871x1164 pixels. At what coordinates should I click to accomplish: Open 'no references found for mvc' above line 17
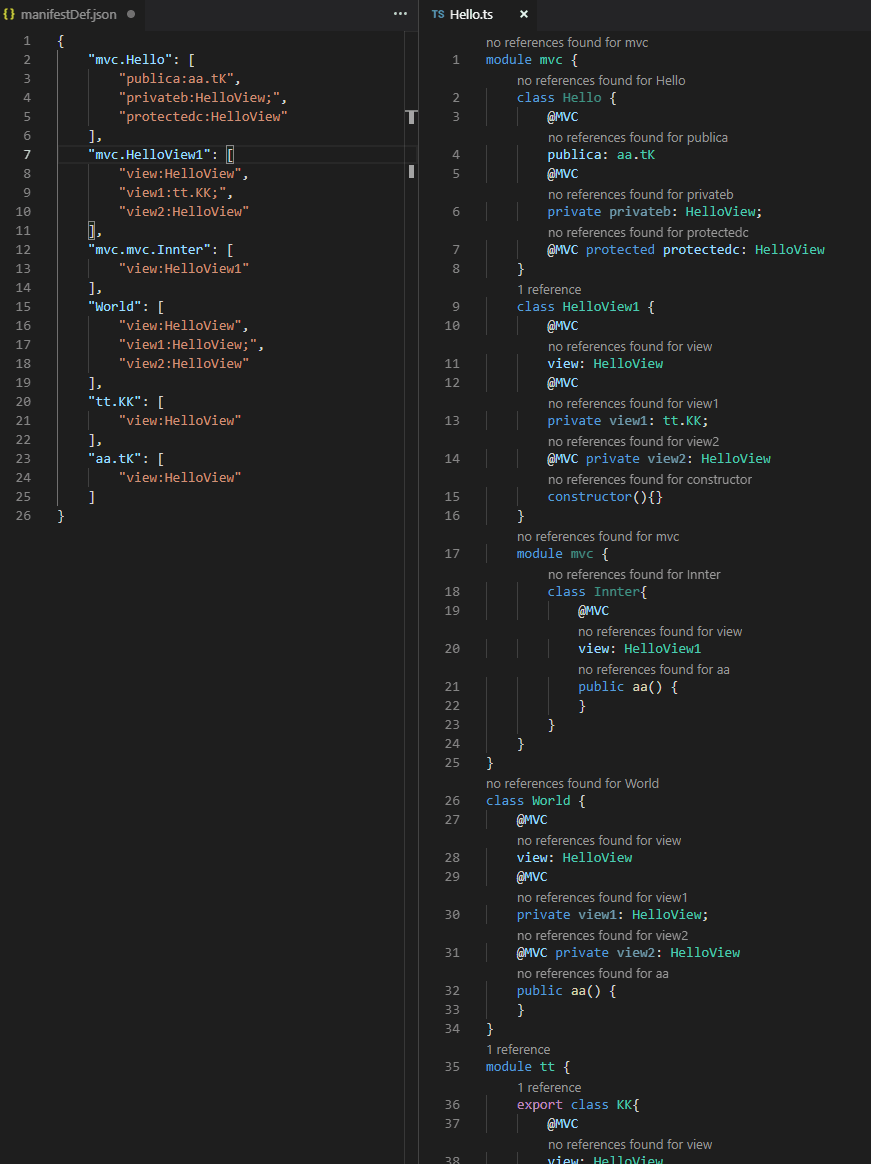[598, 537]
